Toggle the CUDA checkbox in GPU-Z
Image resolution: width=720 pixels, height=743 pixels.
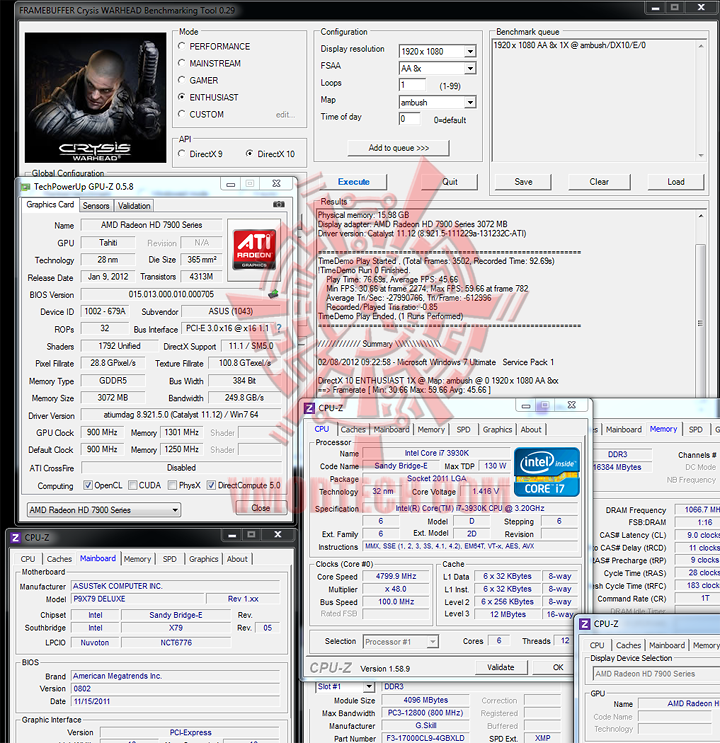133,485
